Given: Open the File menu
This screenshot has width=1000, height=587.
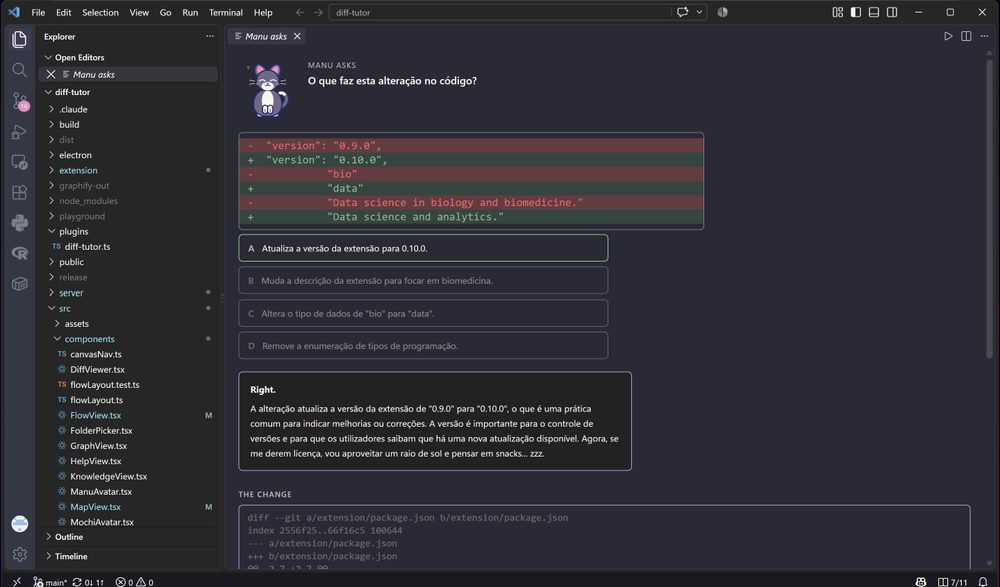Looking at the screenshot, I should (38, 12).
